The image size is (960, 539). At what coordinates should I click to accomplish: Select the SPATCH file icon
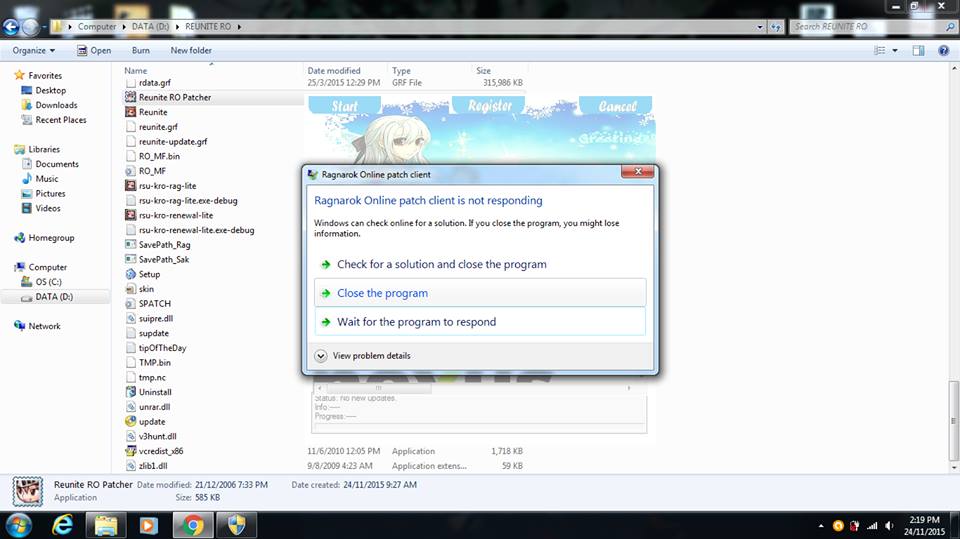pos(130,304)
